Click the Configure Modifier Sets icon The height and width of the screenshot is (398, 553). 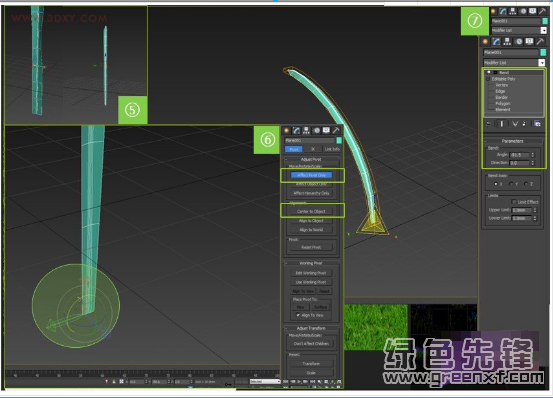[x=537, y=124]
